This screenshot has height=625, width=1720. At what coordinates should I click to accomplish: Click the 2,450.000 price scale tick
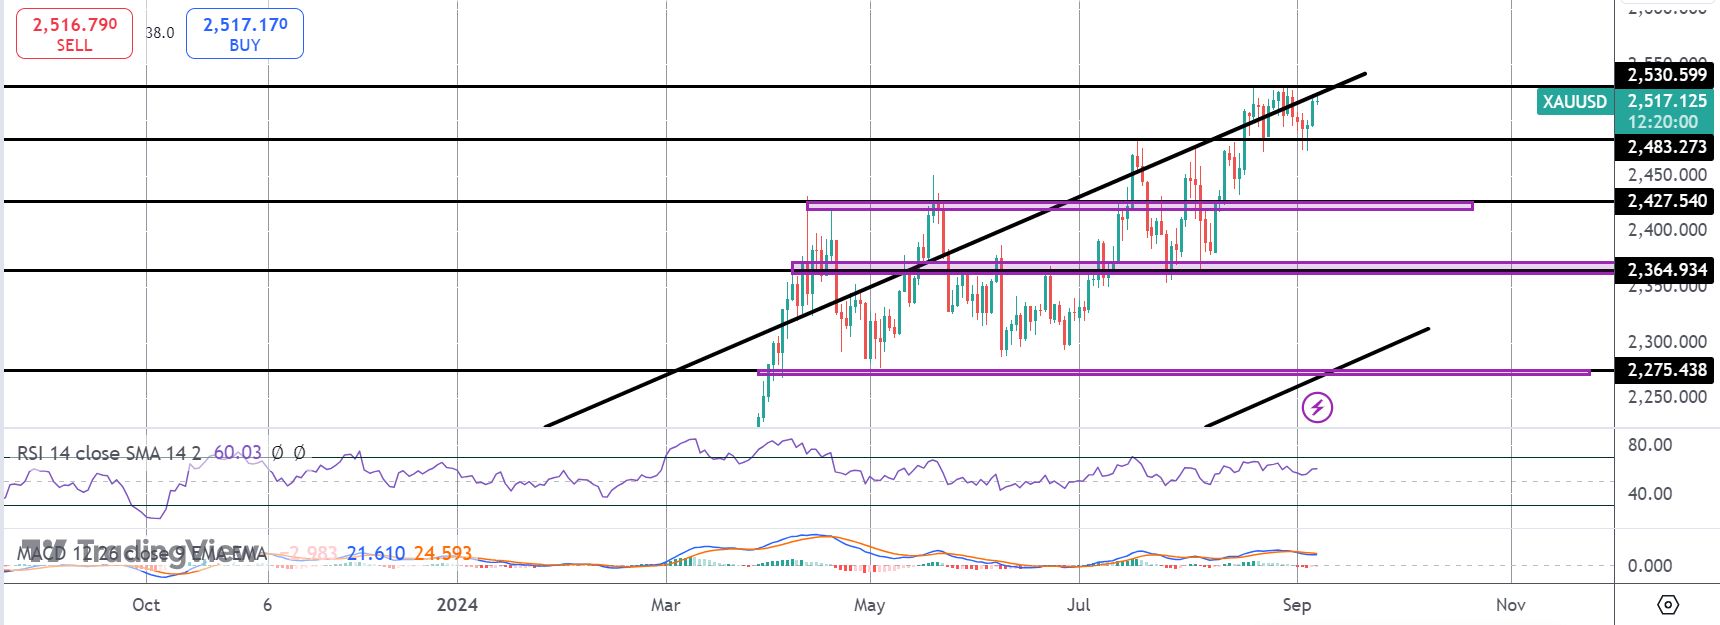[1667, 175]
